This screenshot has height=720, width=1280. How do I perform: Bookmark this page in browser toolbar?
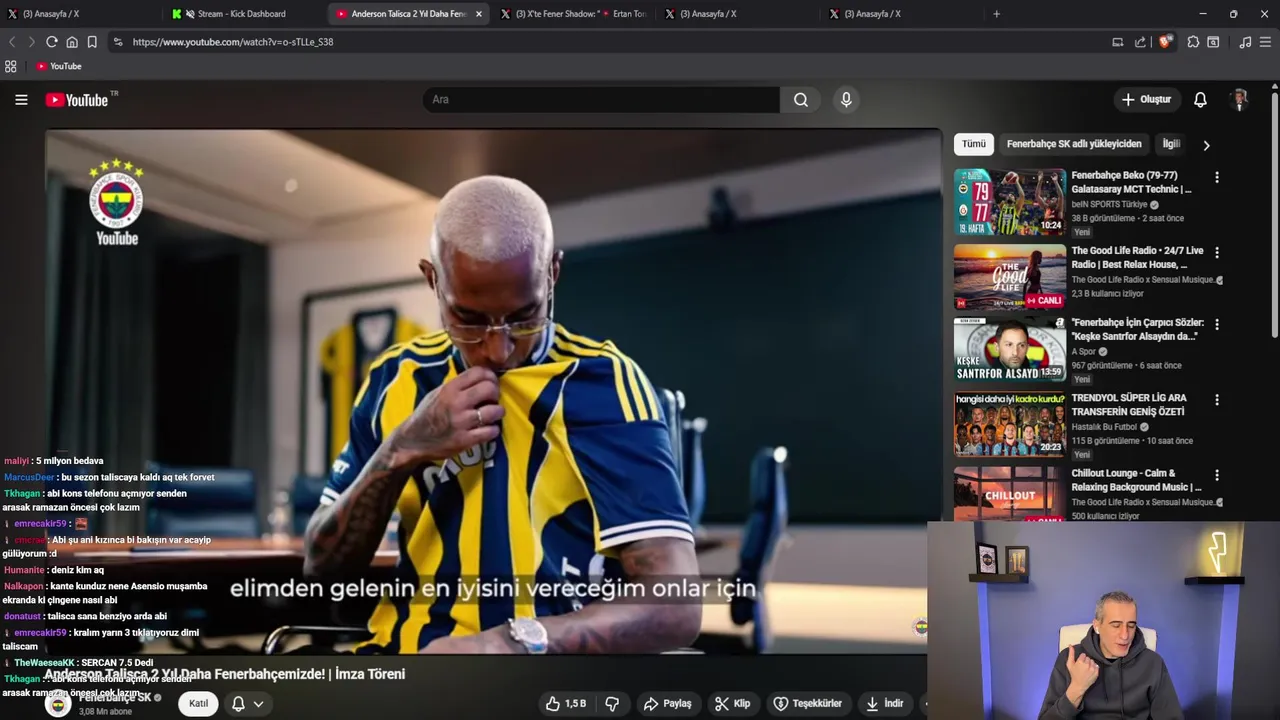click(92, 42)
